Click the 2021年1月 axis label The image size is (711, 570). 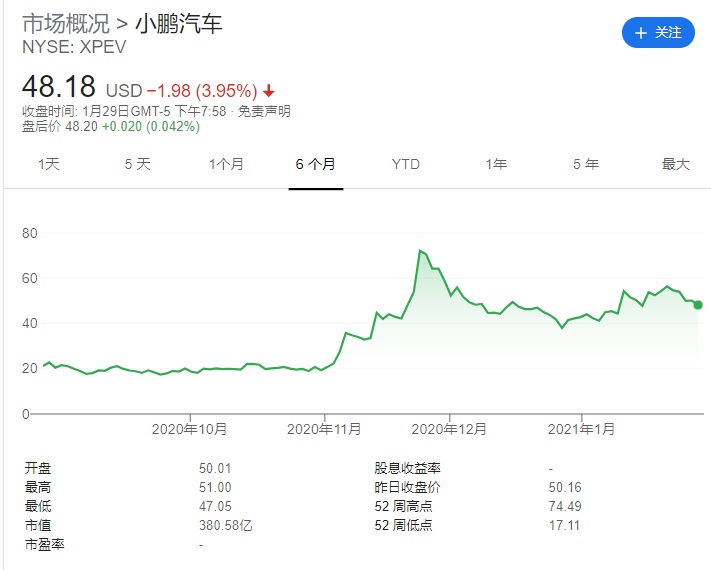tap(581, 429)
